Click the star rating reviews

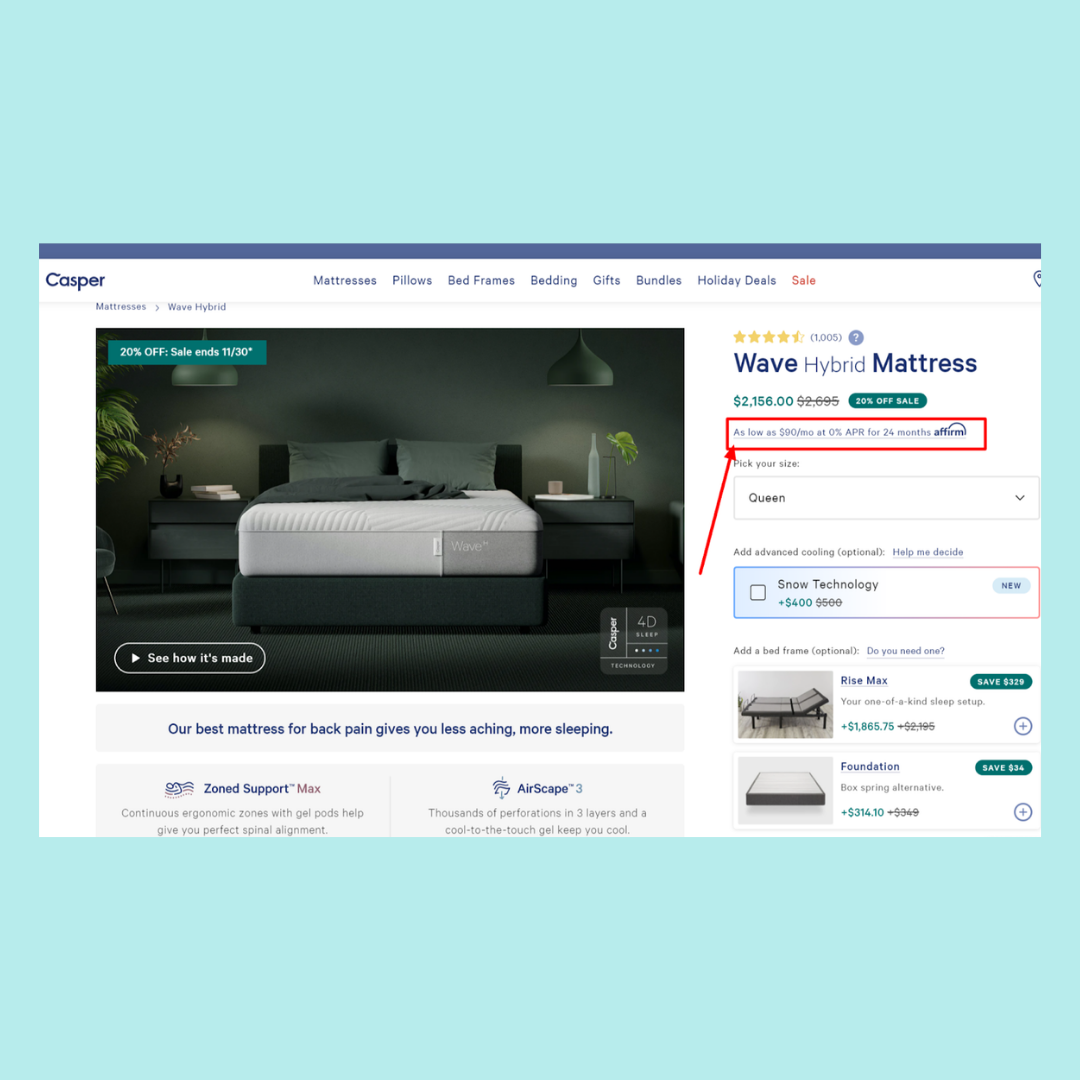tap(787, 337)
